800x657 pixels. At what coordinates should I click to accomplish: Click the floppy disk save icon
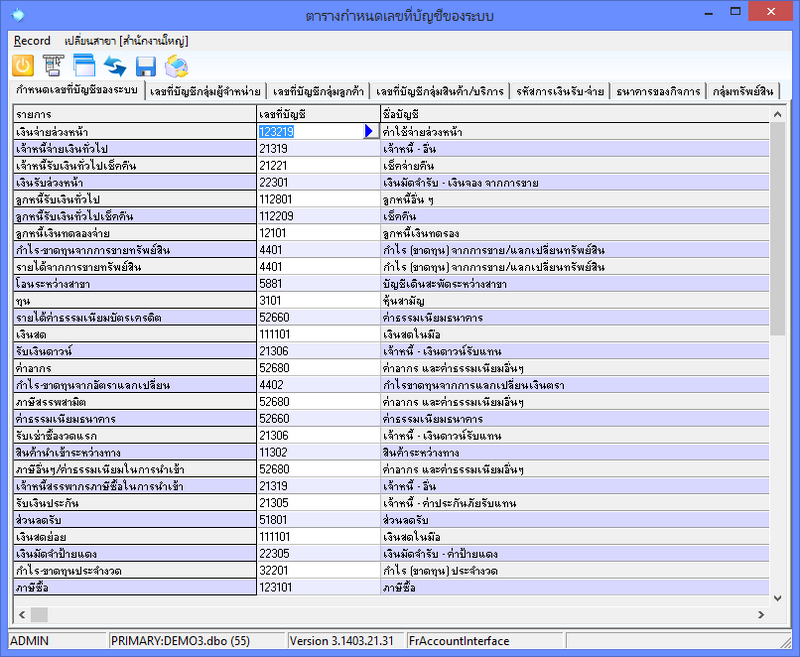pos(146,67)
